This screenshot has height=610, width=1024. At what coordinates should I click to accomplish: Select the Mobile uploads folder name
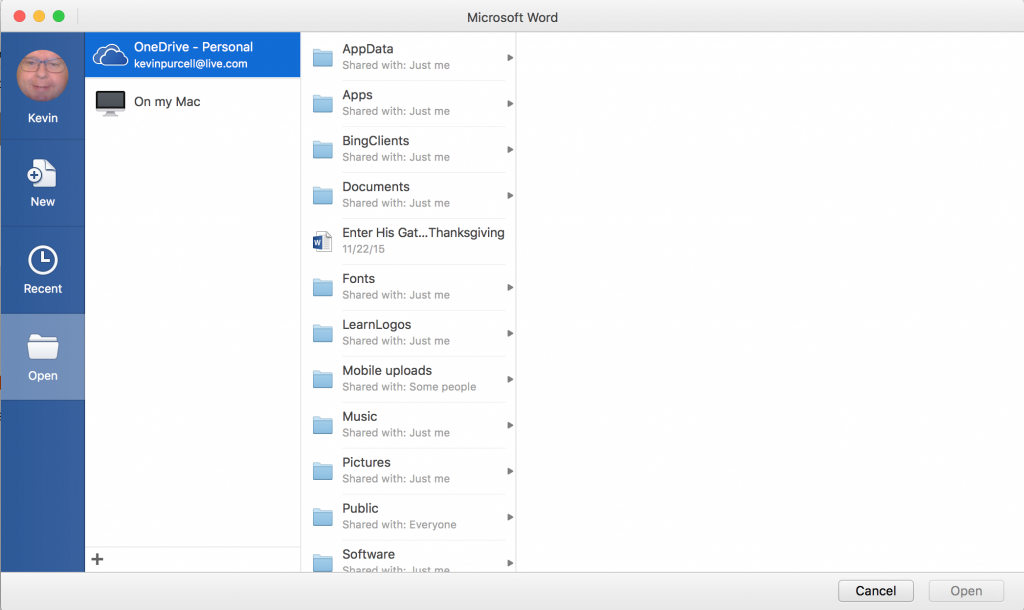coord(387,371)
